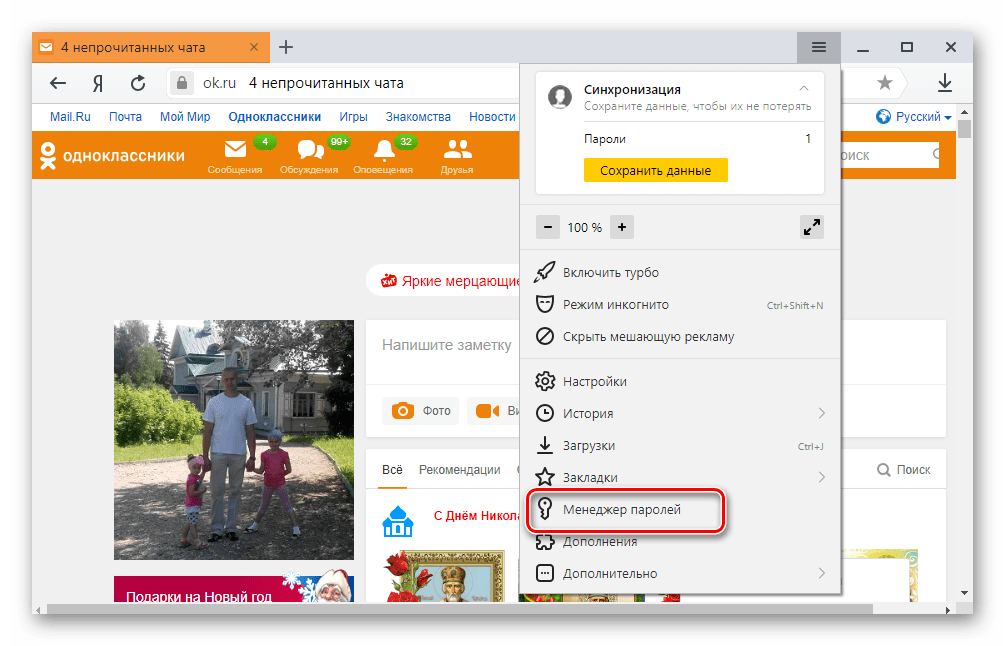Open Загрузки via the download arrow icon
This screenshot has height=646, width=1005.
[545, 445]
